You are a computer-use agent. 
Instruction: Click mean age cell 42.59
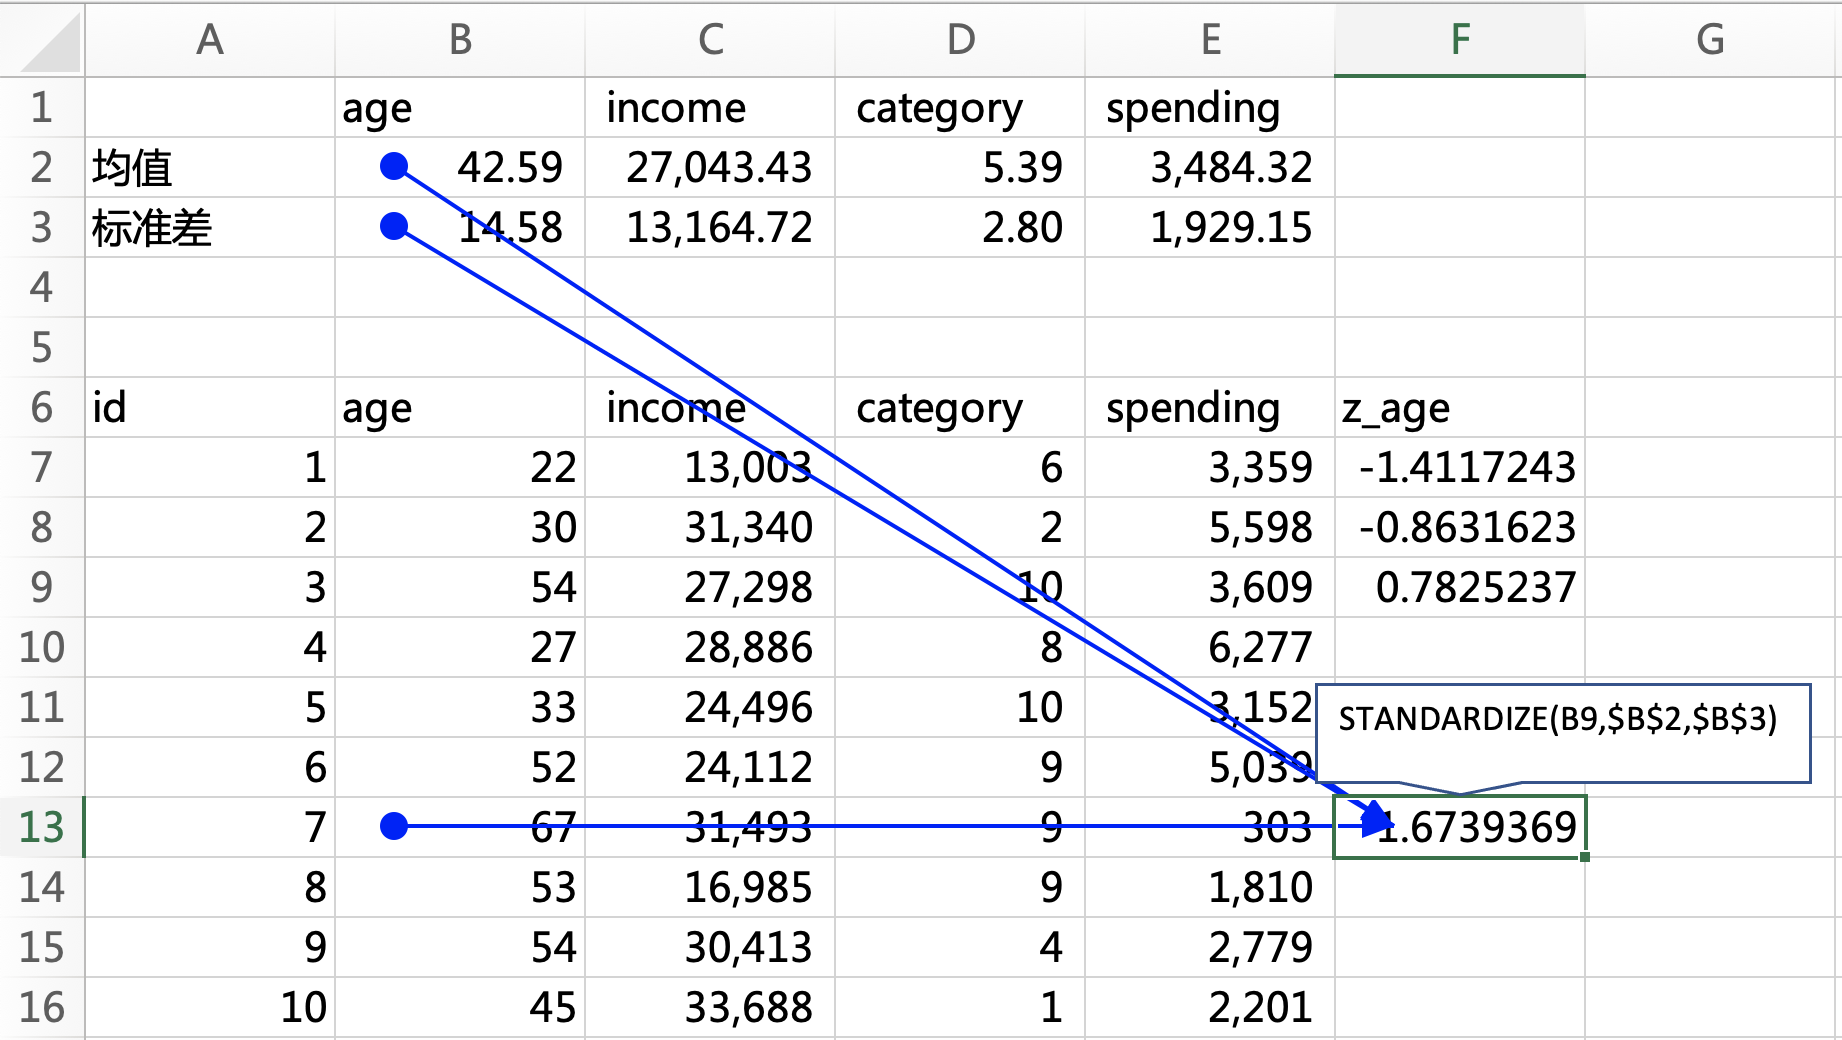[x=460, y=167]
